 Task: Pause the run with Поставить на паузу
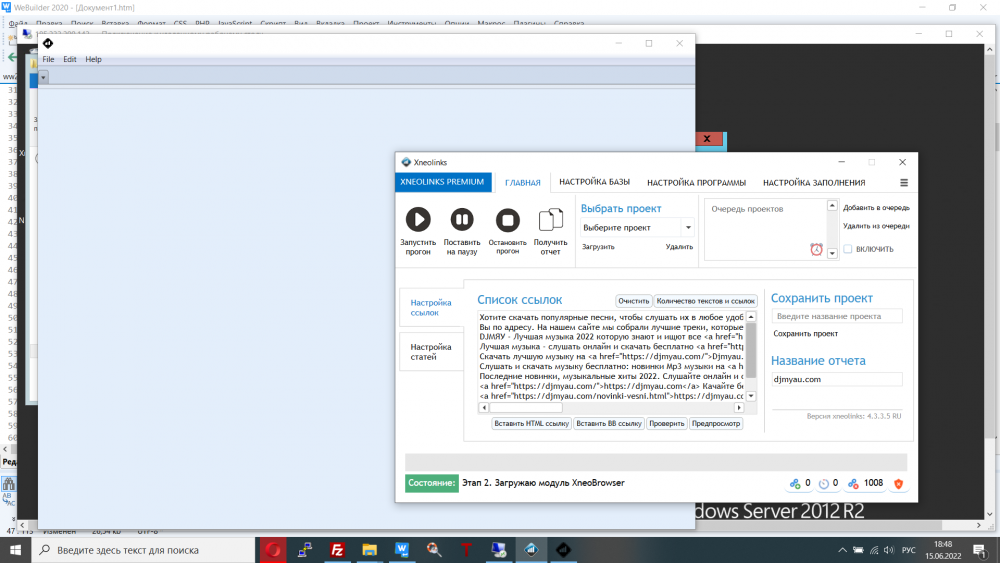462,220
